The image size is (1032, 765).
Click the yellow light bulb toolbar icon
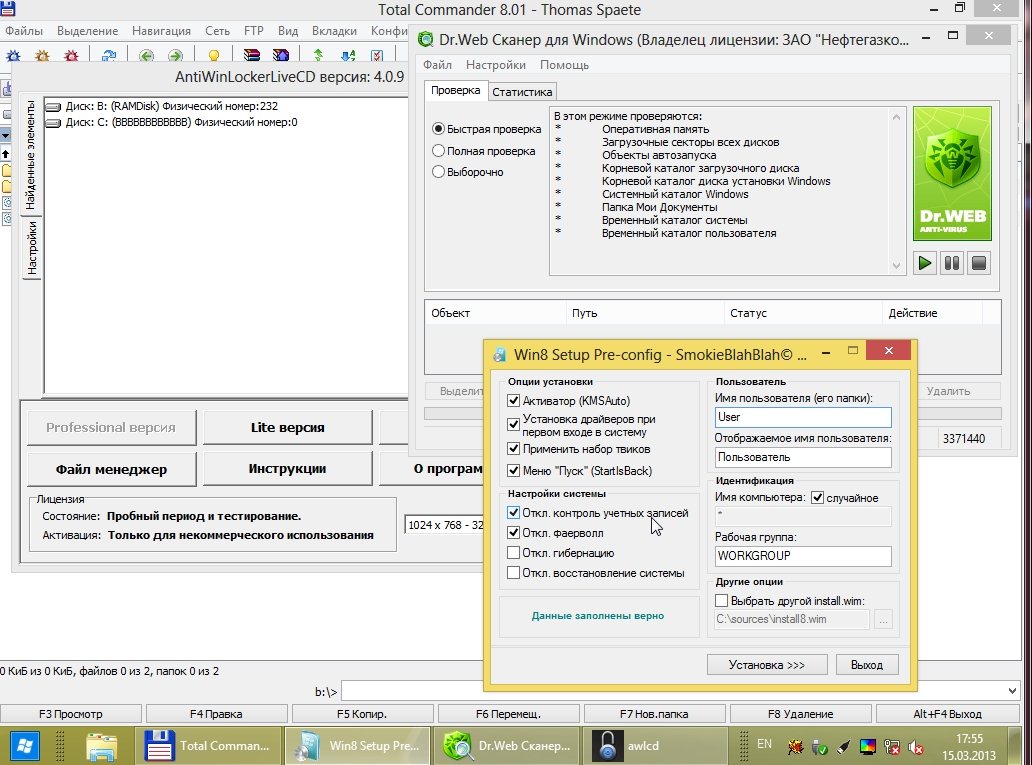(213, 56)
